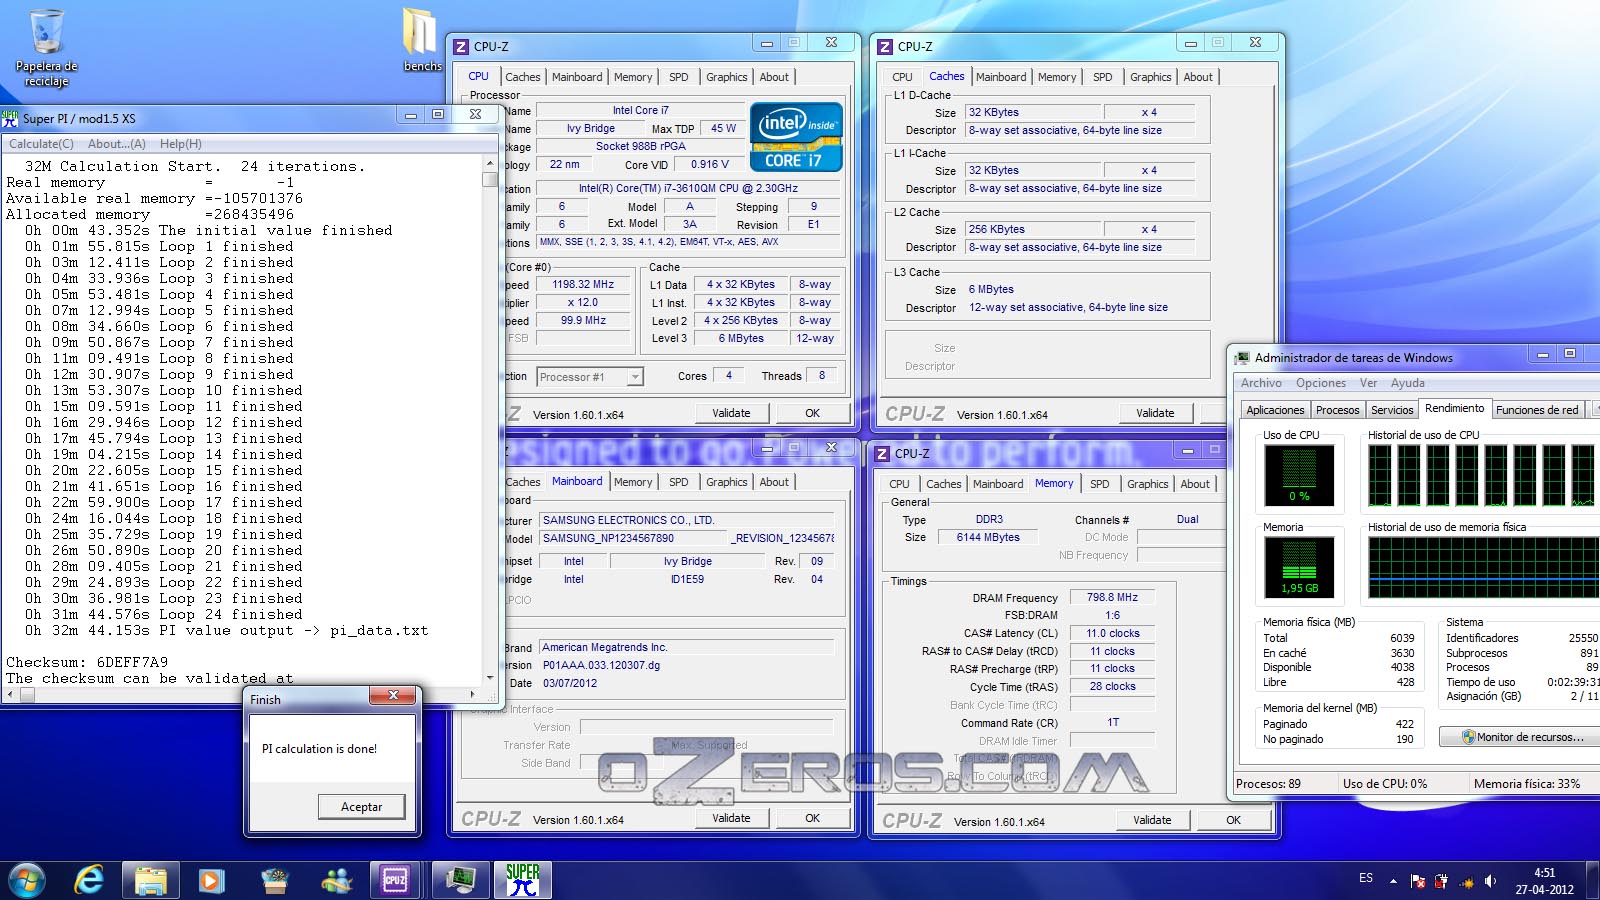Click the Z icon of the CPU-Z caches window
The width and height of the screenshot is (1600, 900).
coord(884,47)
